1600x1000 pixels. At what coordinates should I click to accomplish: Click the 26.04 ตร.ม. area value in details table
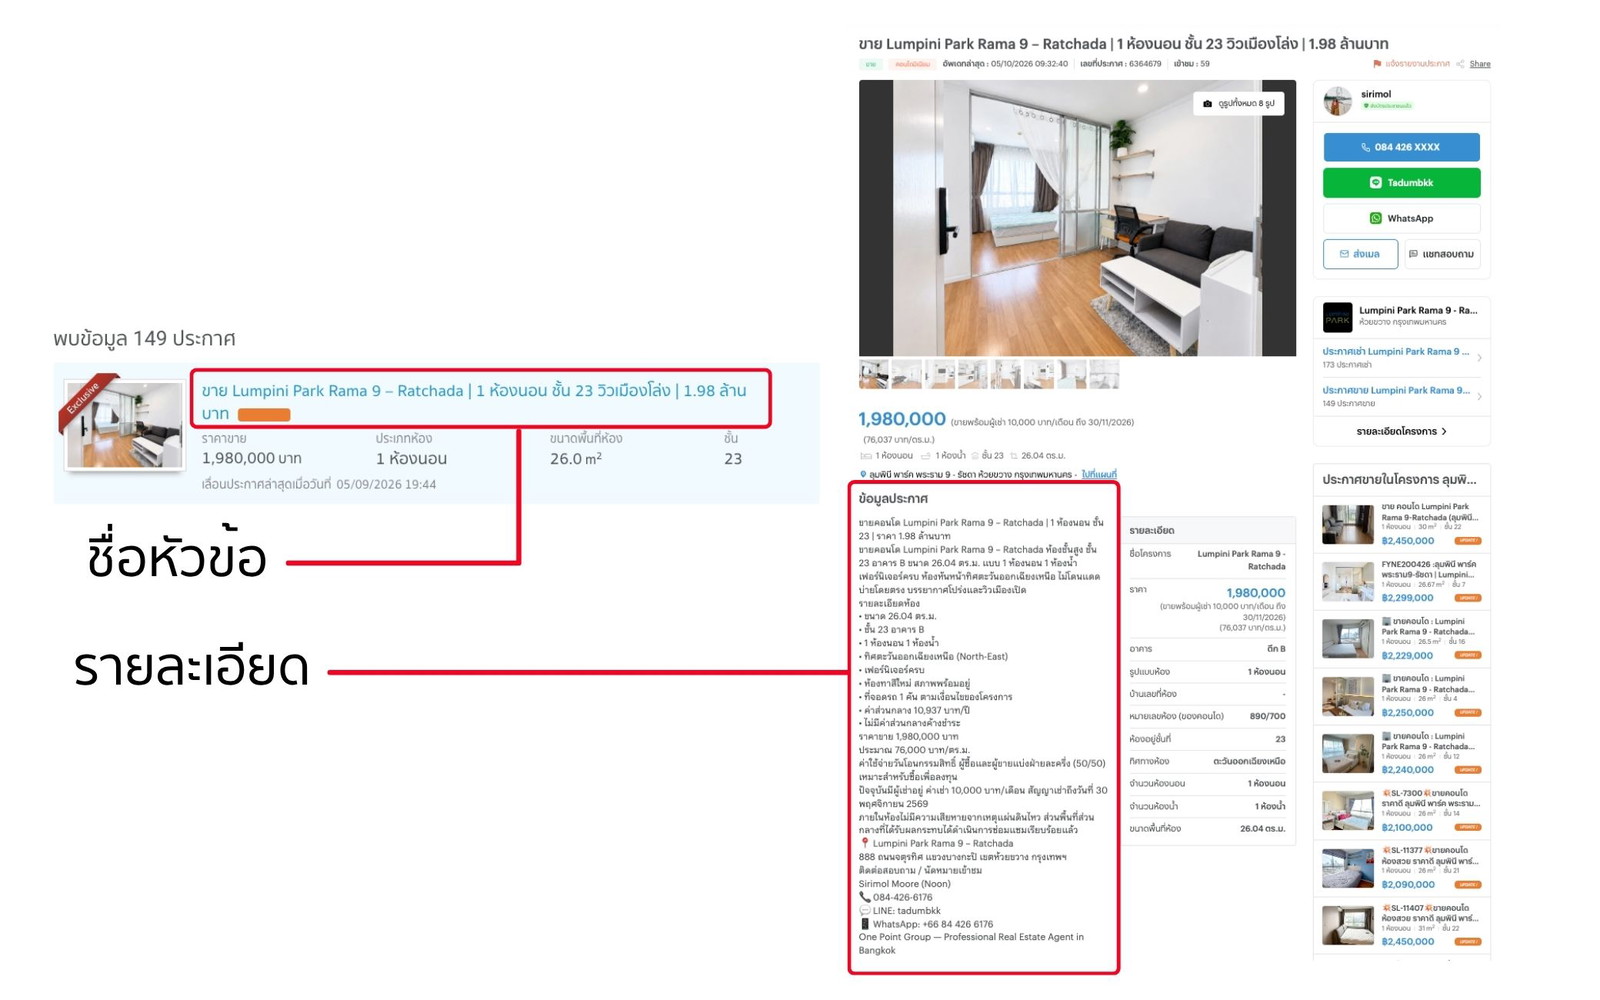pyautogui.click(x=1262, y=828)
